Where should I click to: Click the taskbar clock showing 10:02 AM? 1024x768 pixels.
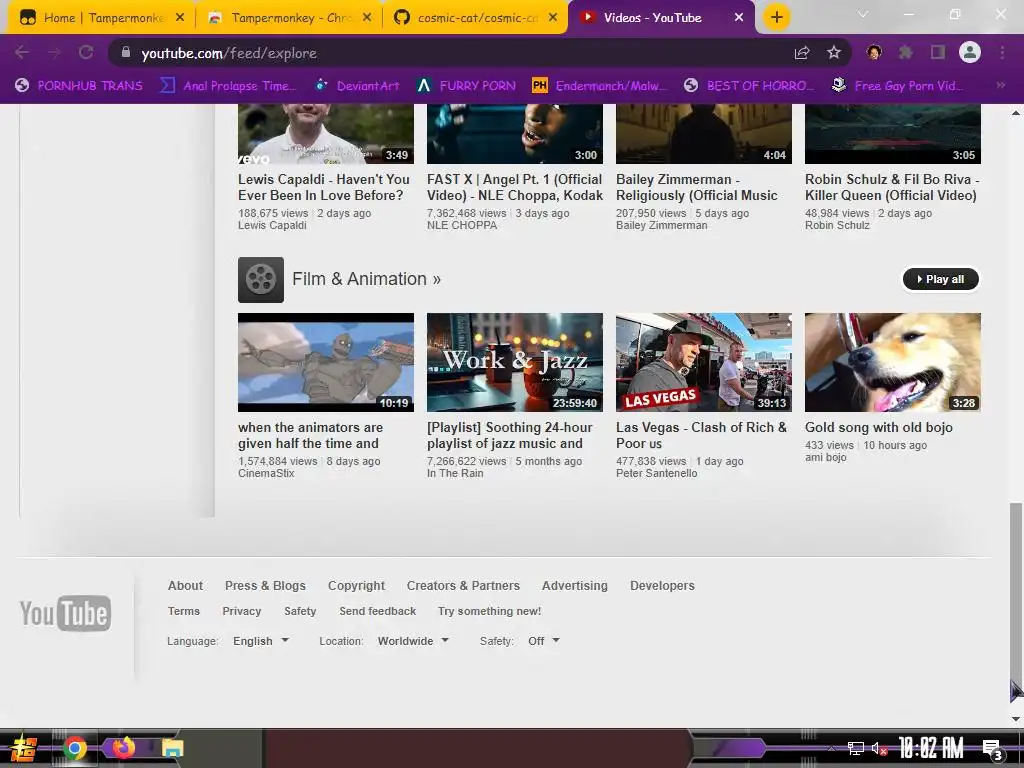[931, 748]
